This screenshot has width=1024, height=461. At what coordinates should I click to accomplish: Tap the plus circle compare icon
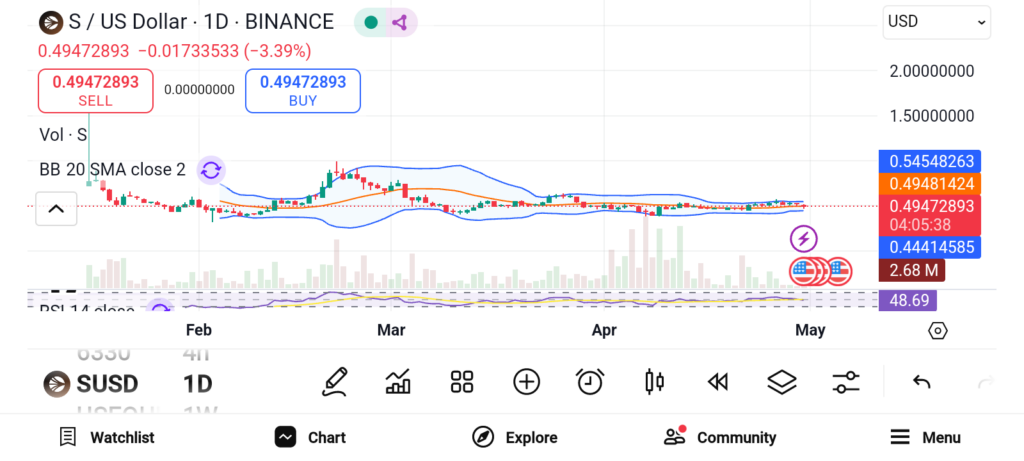(526, 381)
